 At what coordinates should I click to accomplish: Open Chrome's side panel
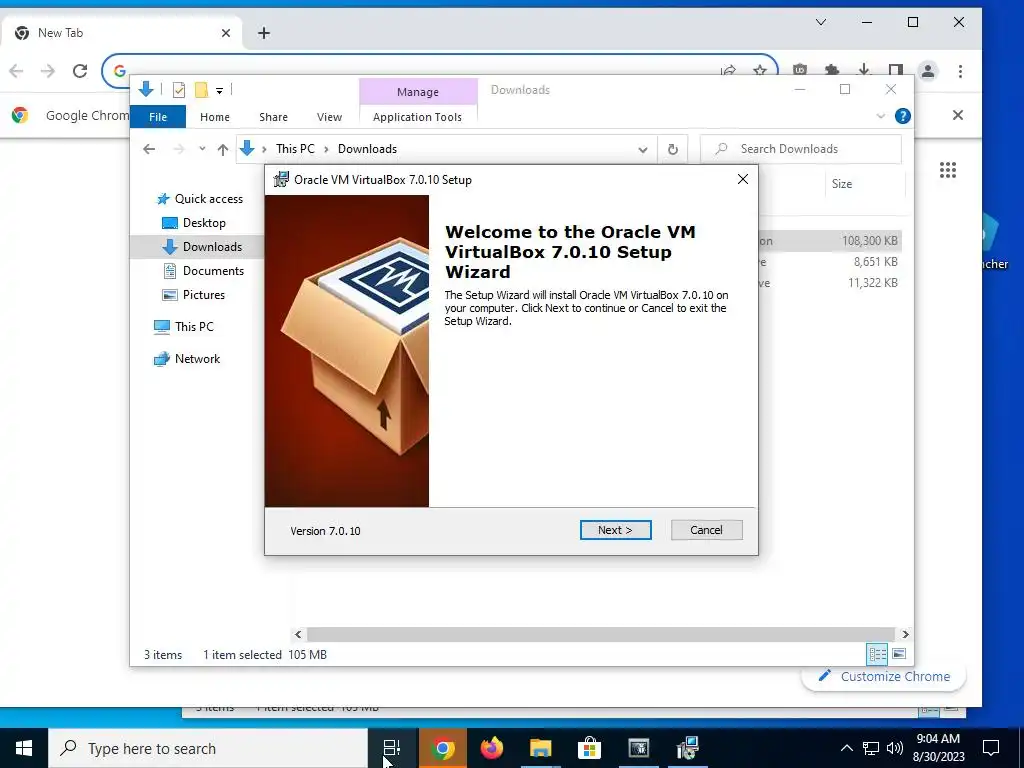[896, 71]
